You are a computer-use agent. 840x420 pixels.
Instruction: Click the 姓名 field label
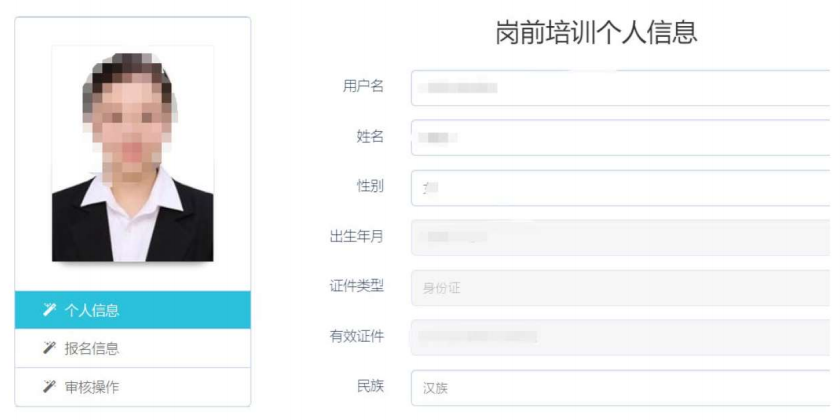pyautogui.click(x=371, y=136)
